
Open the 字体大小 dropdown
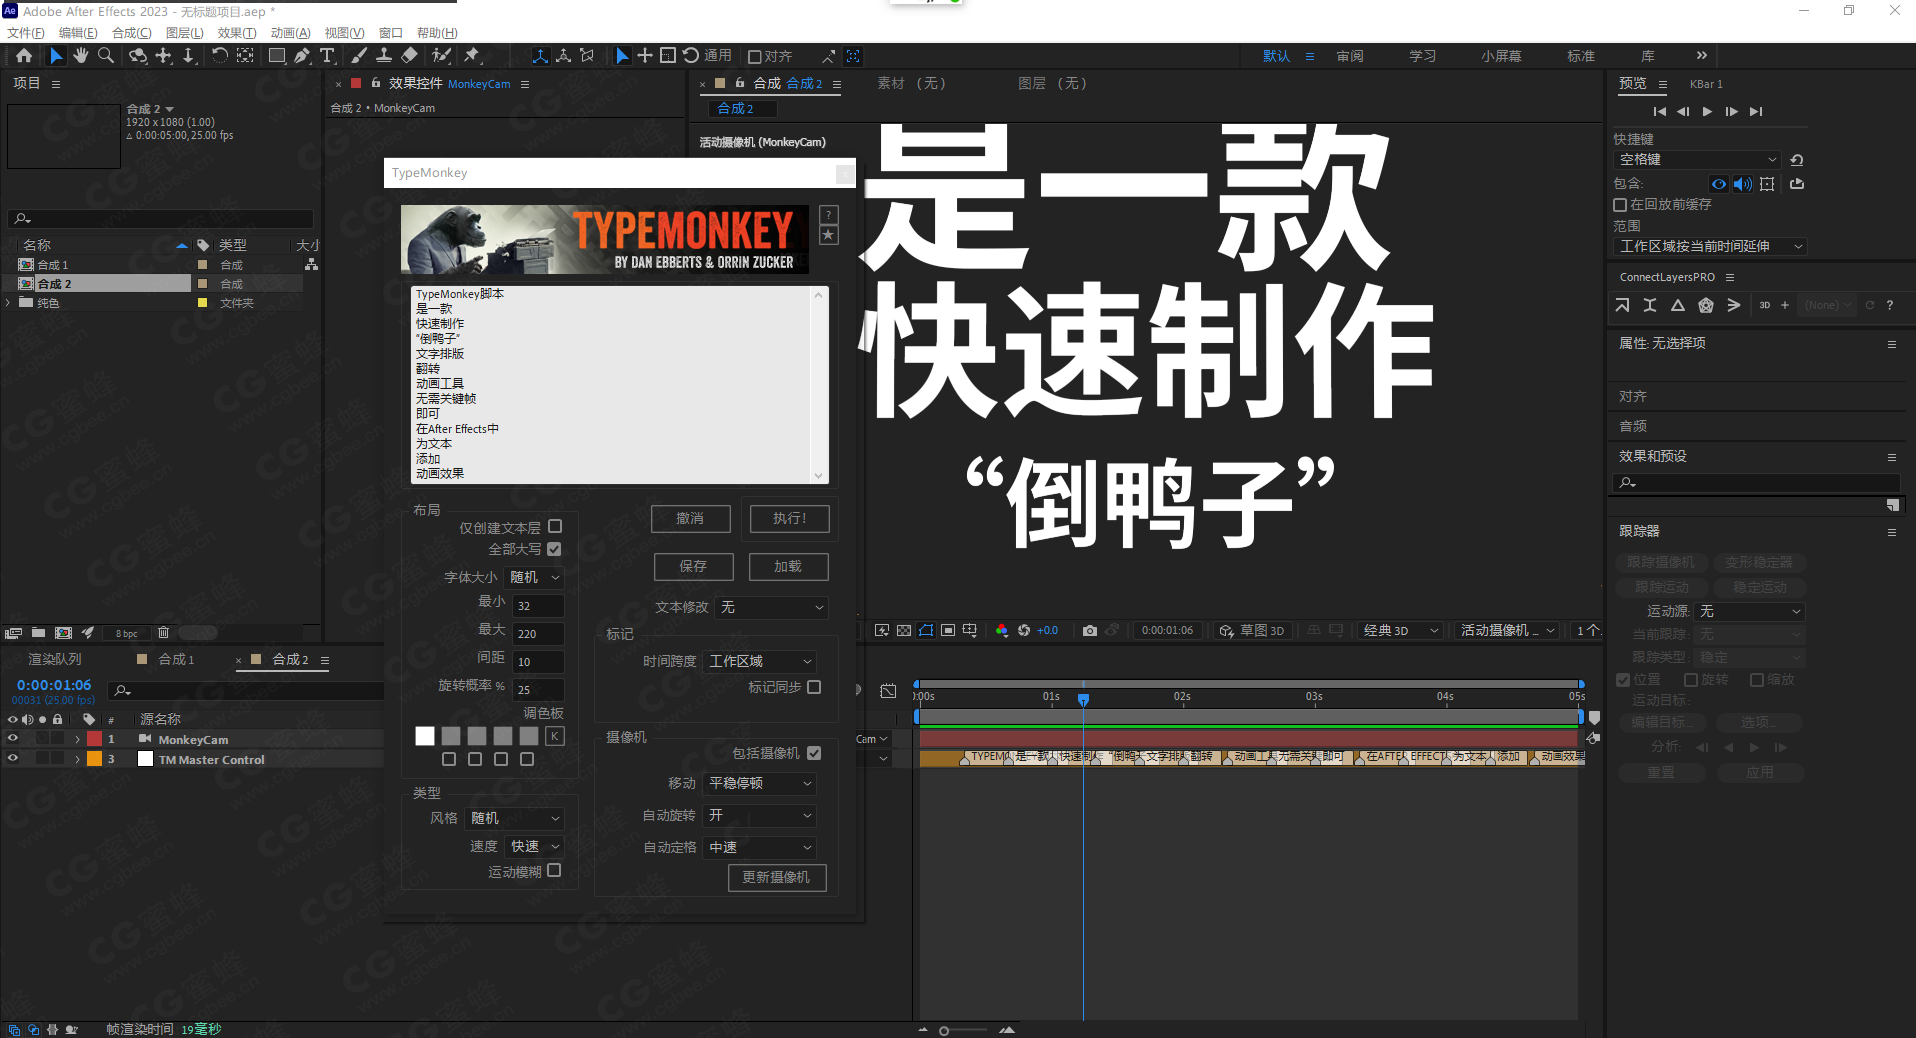(x=534, y=577)
